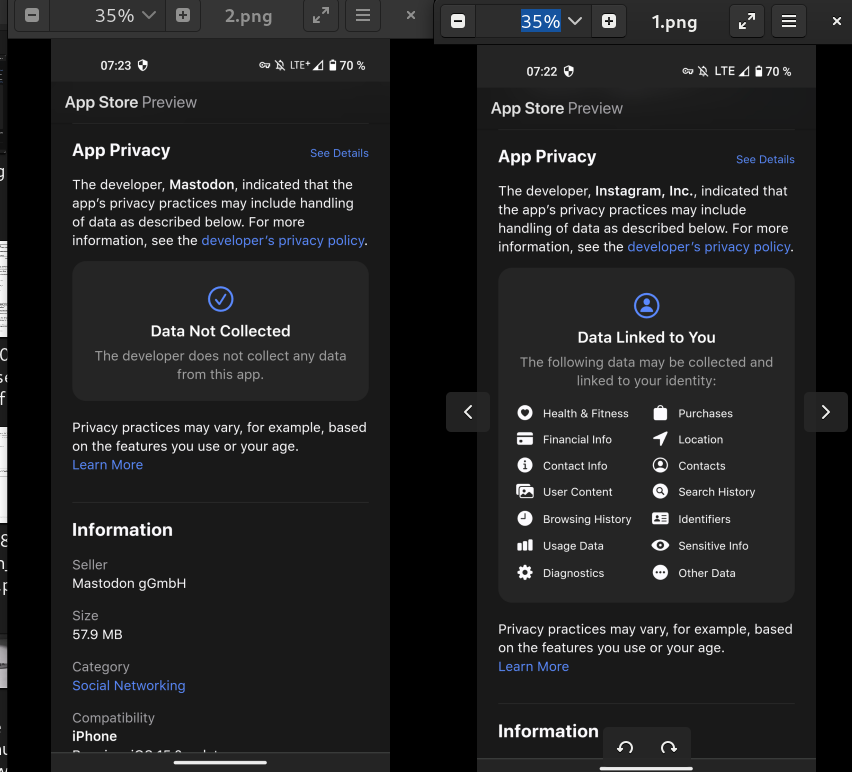Click Learn More in Mastodon screenshot

click(108, 465)
